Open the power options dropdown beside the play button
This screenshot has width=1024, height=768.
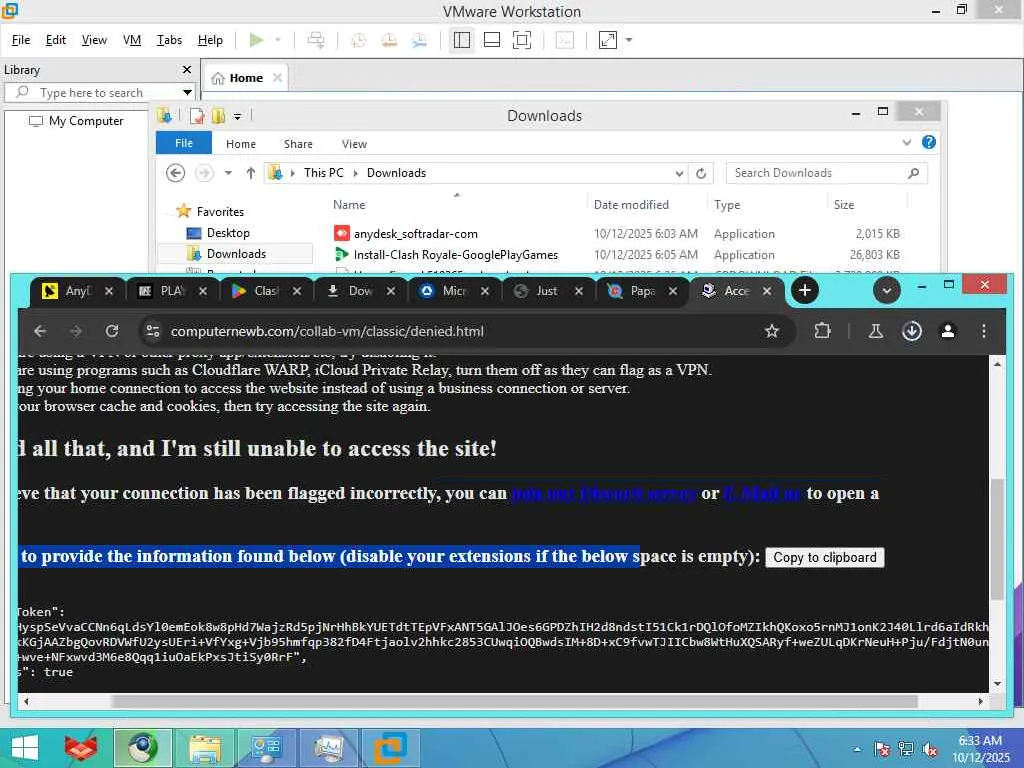pos(278,40)
